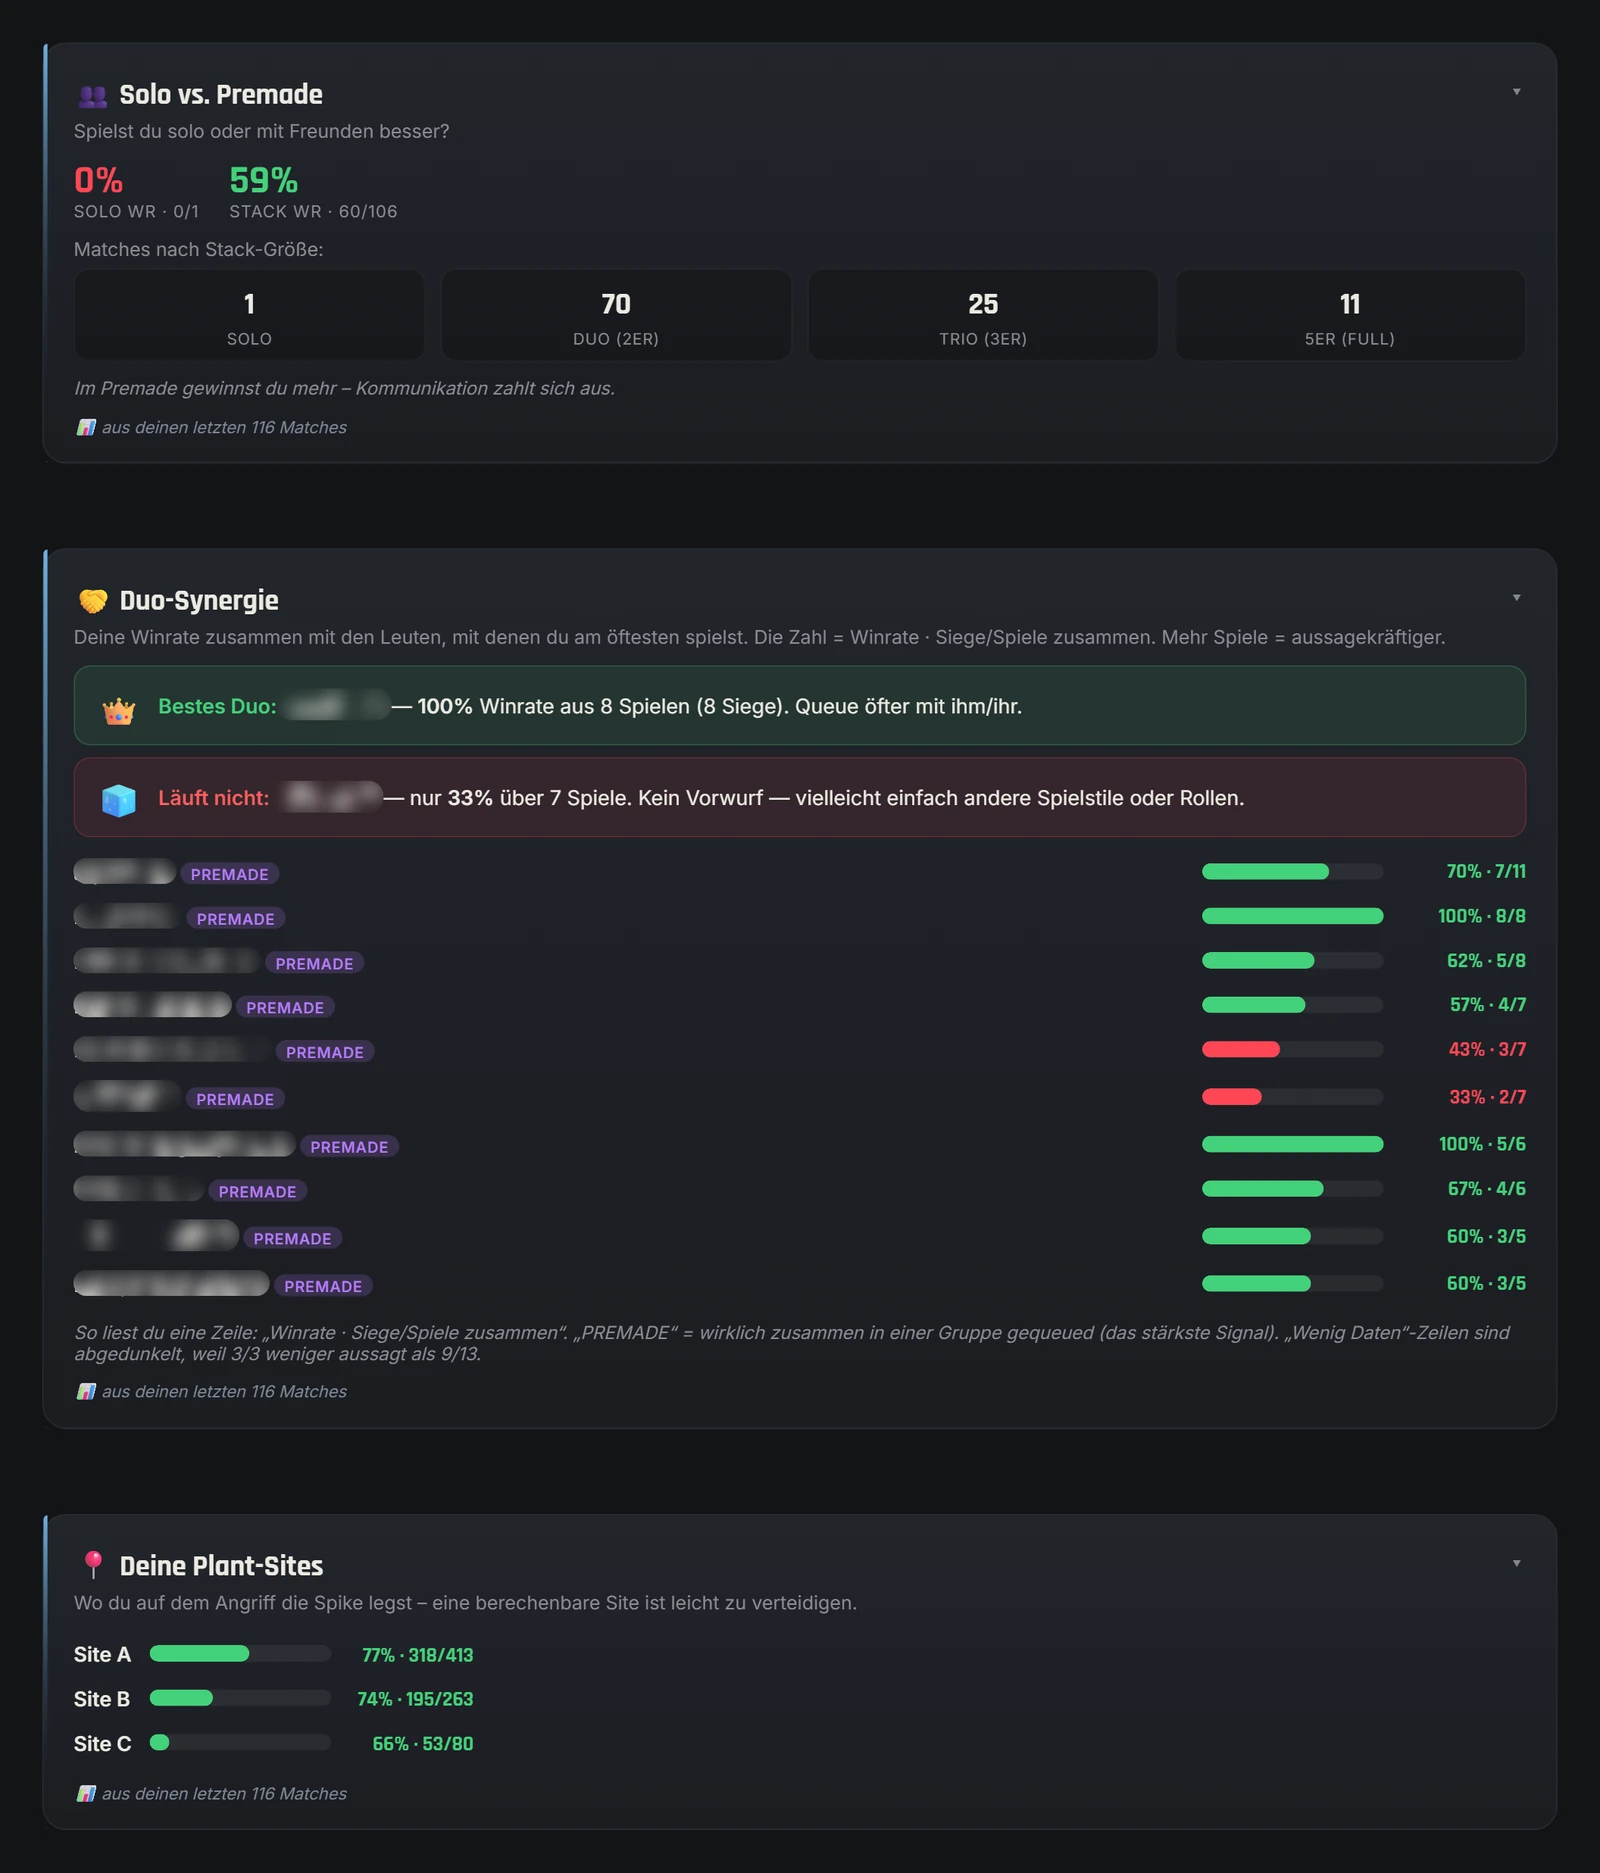The height and width of the screenshot is (1873, 1600).
Task: Click the Bestes Duo label
Action: [217, 706]
